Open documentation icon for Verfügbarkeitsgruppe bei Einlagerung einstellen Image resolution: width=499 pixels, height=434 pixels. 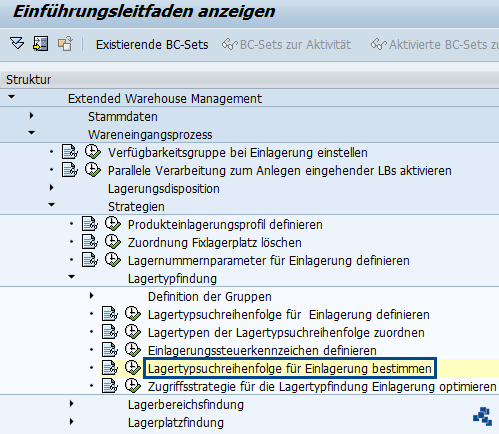click(70, 152)
